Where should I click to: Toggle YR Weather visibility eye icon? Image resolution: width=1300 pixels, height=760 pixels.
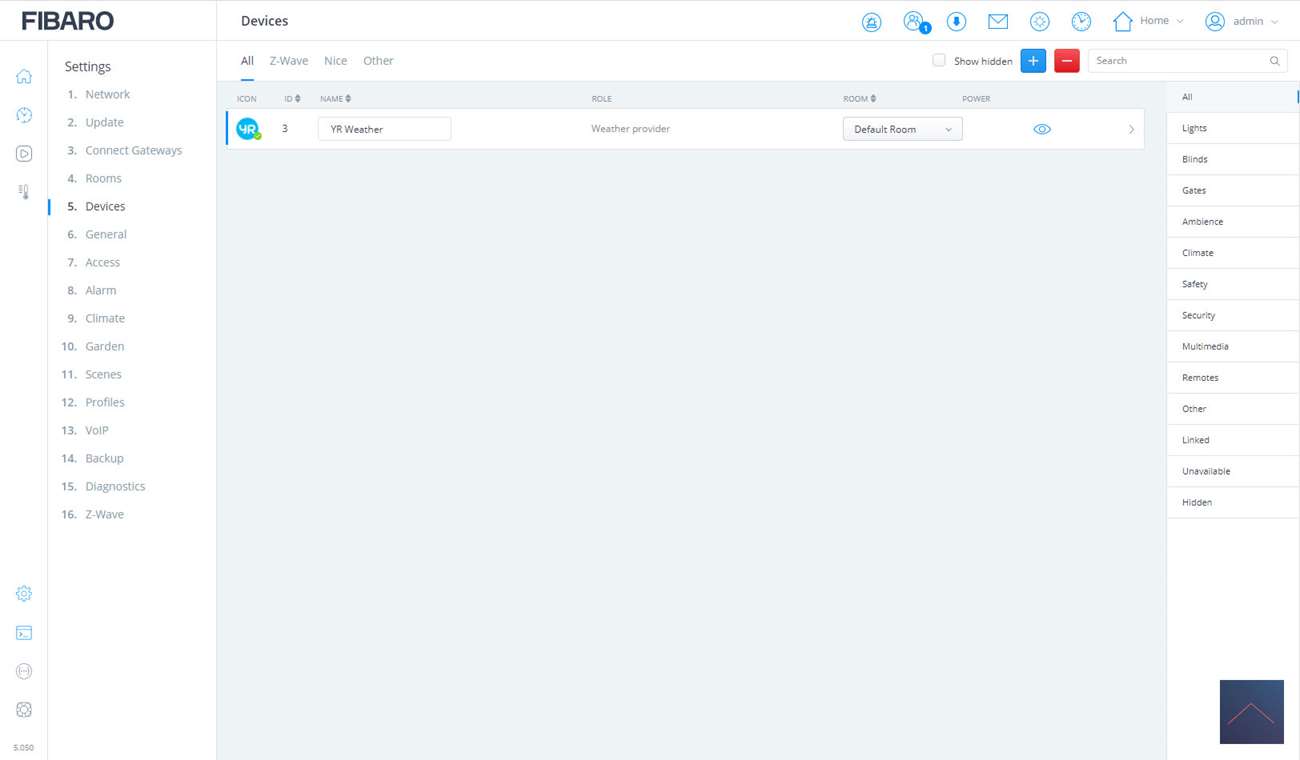[x=1042, y=129]
